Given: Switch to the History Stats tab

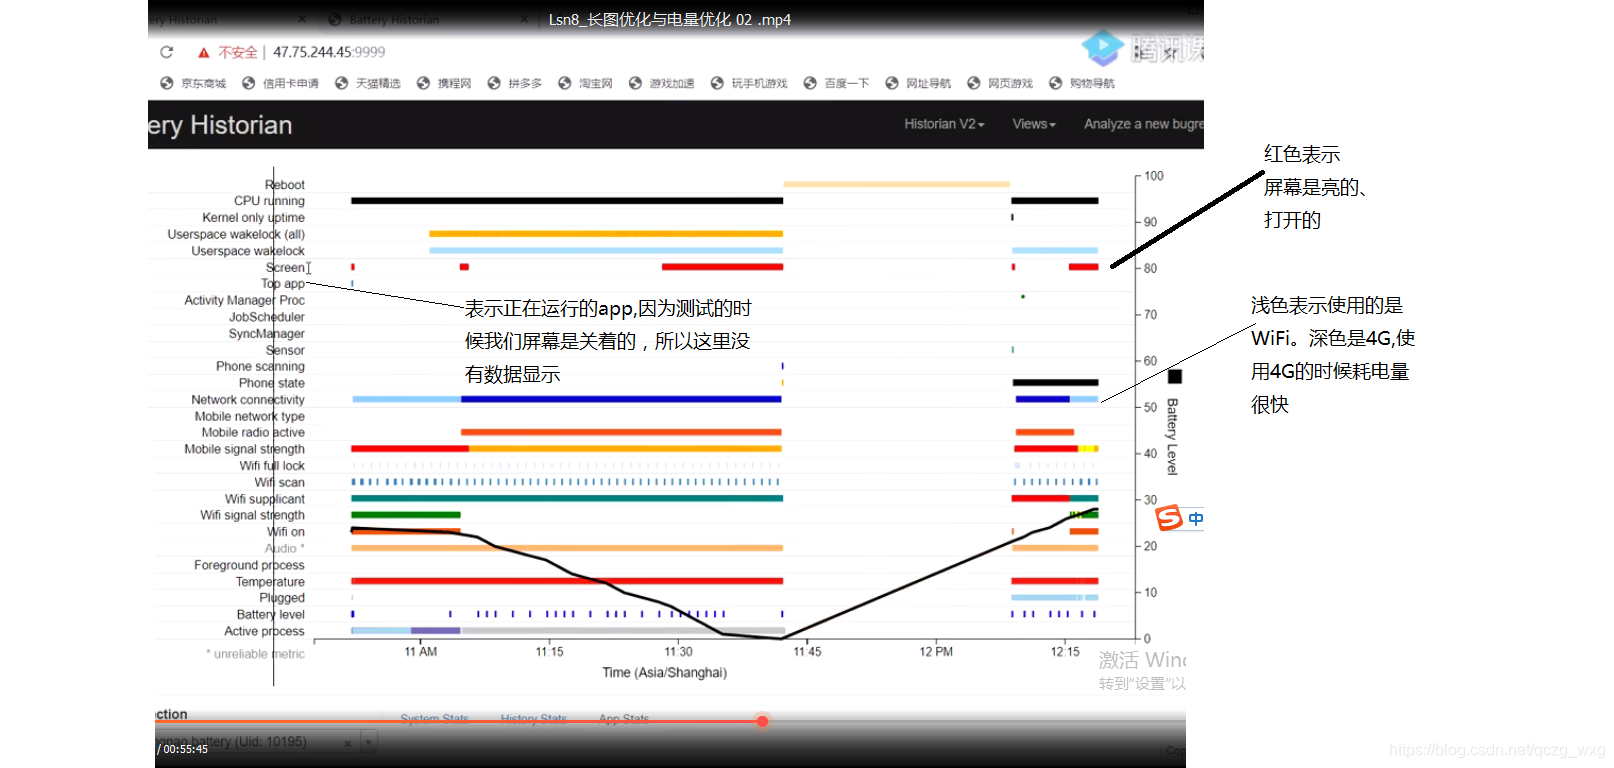Looking at the screenshot, I should click(533, 719).
